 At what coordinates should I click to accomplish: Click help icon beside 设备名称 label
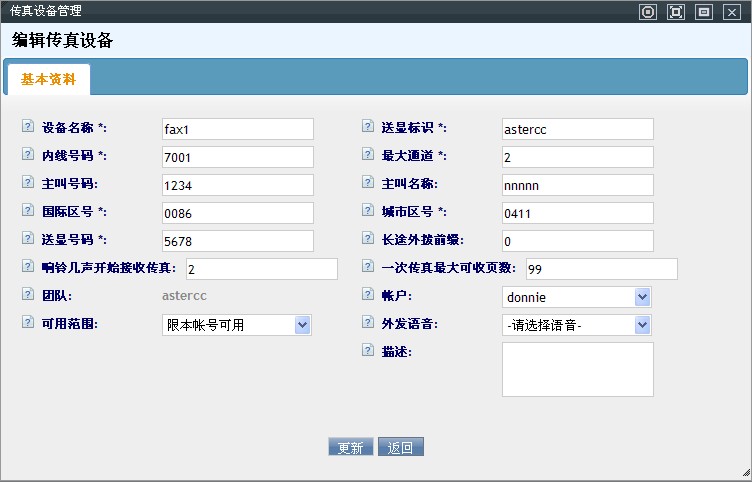coord(27,128)
